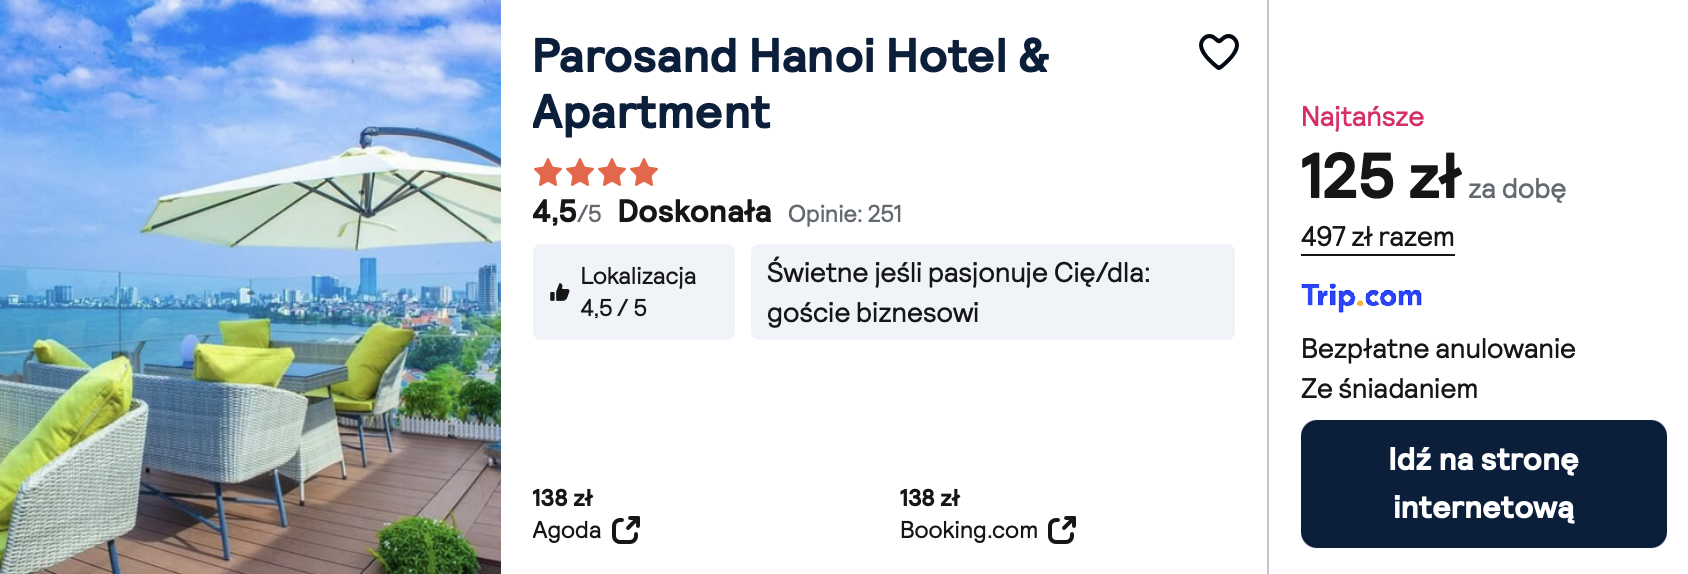Open the hotel terrace photo
This screenshot has height=574, width=1688.
[x=250, y=287]
